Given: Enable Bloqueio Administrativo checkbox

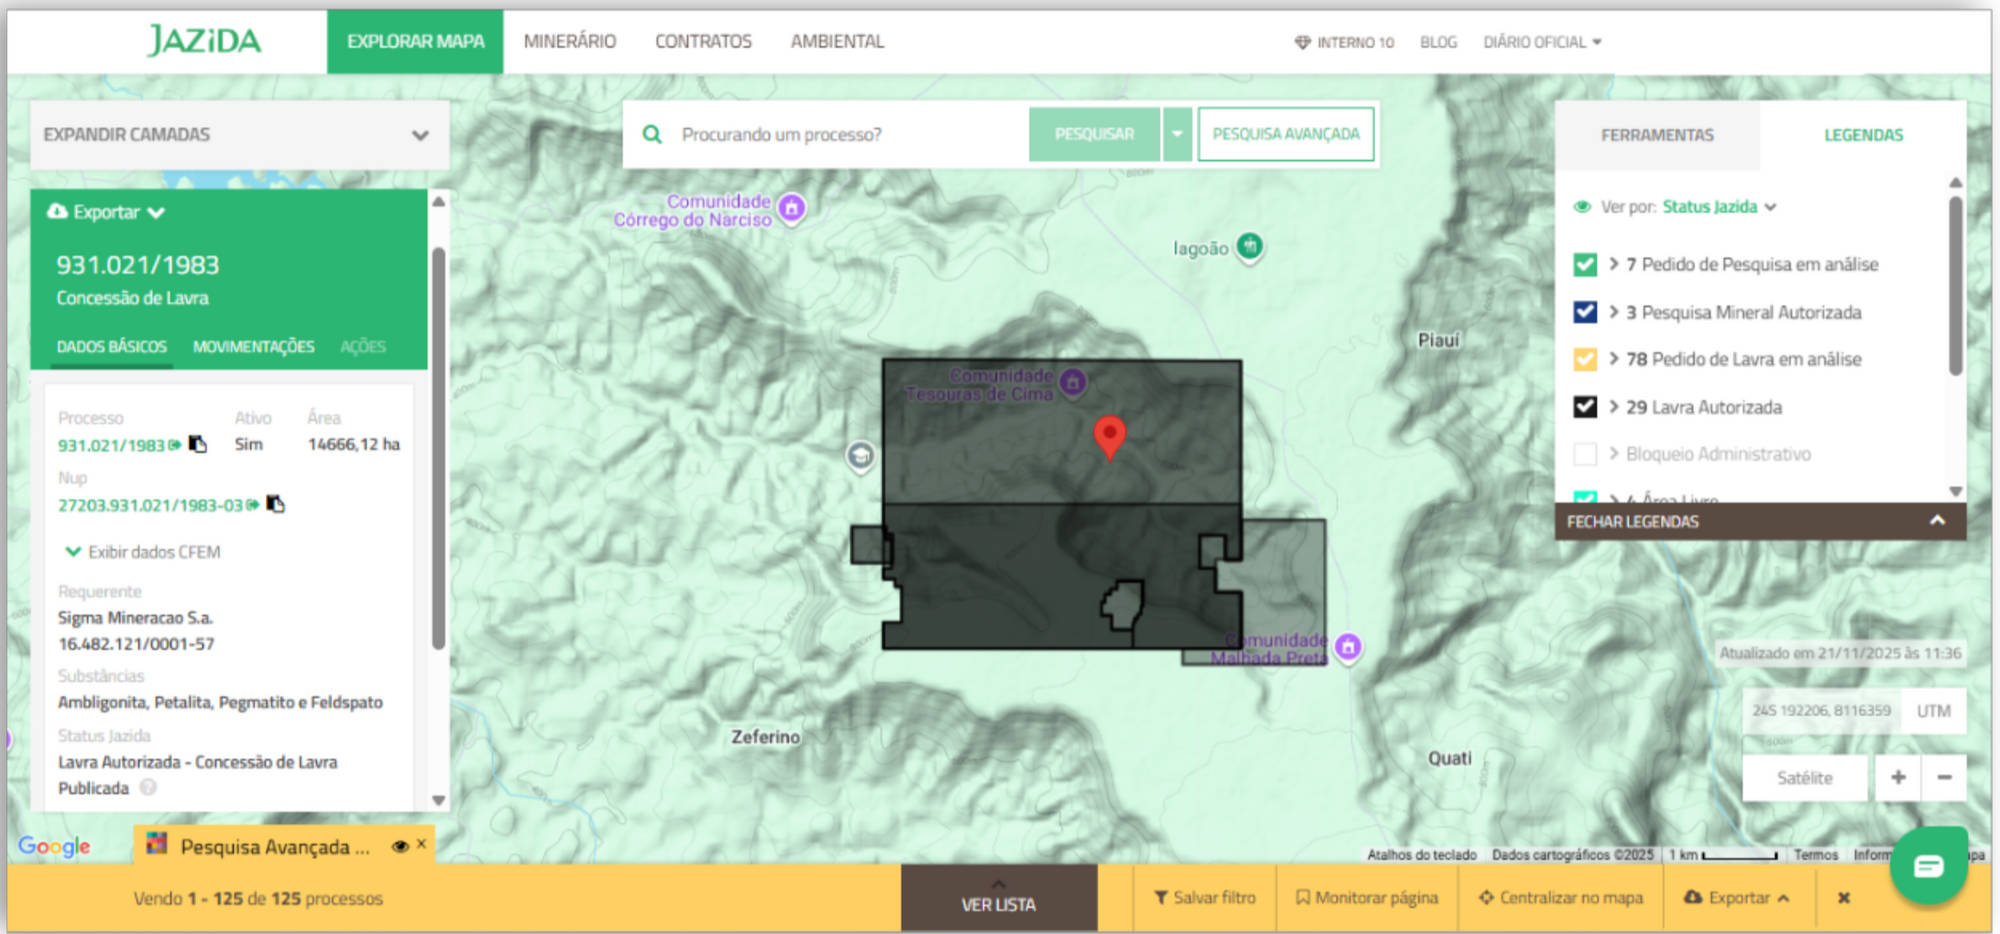Looking at the screenshot, I should [1585, 454].
